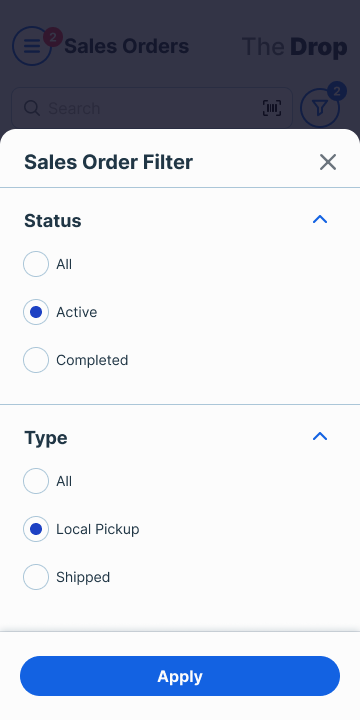Collapse the Status section chevron
The height and width of the screenshot is (720, 360).
point(320,219)
